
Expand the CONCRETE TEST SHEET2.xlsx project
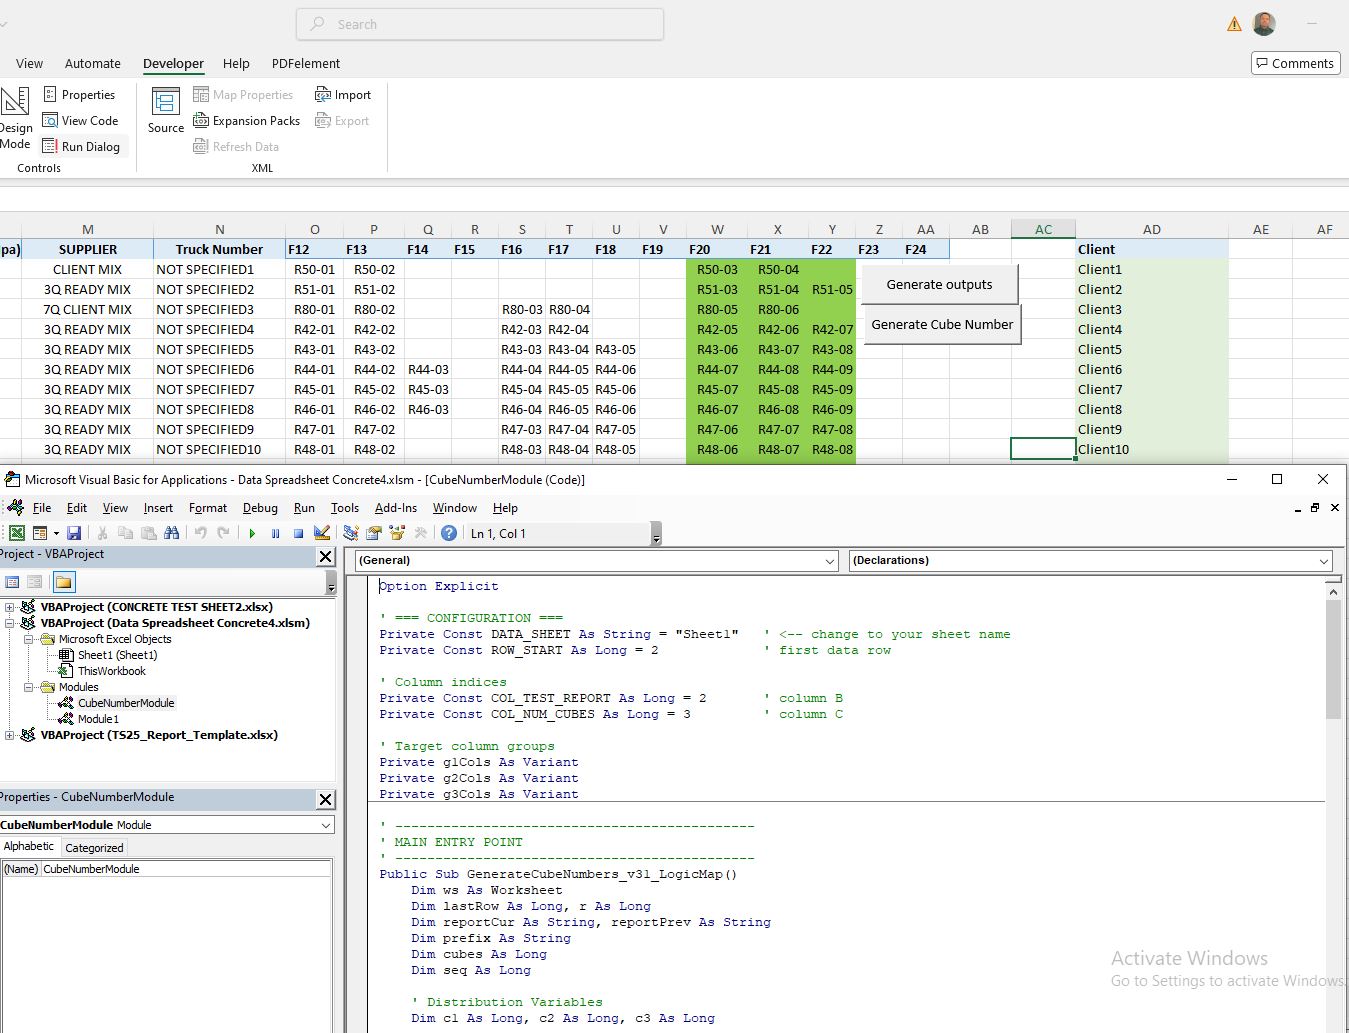pyautogui.click(x=8, y=607)
